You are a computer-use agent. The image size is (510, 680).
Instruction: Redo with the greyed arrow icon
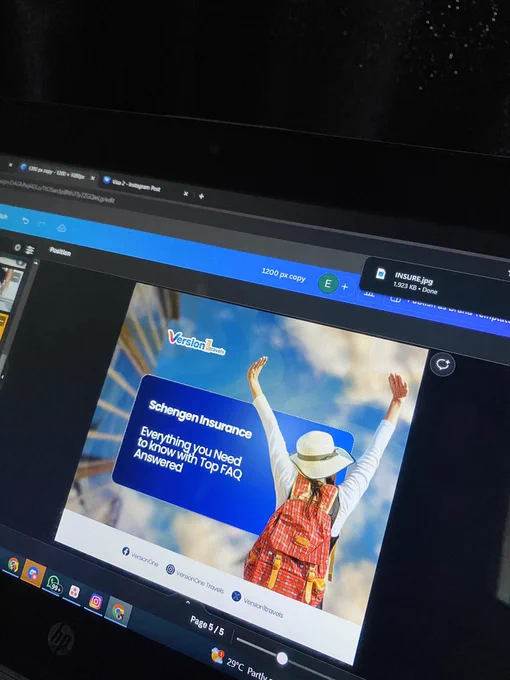tap(42, 224)
